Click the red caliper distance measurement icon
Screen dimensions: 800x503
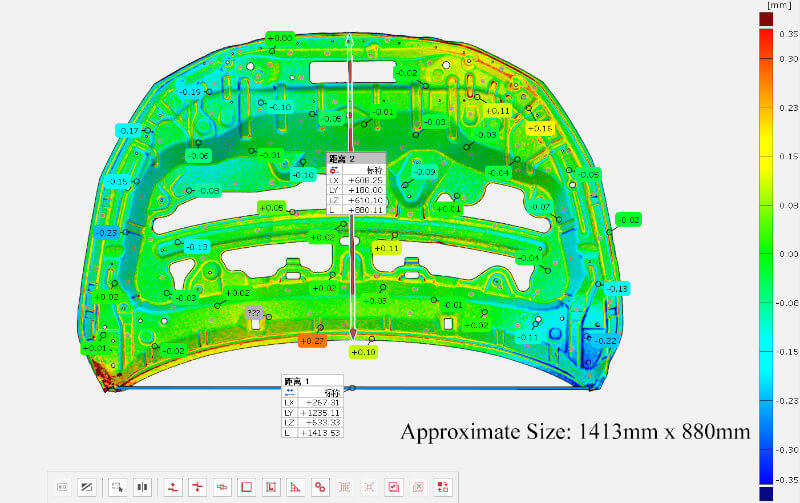222,487
